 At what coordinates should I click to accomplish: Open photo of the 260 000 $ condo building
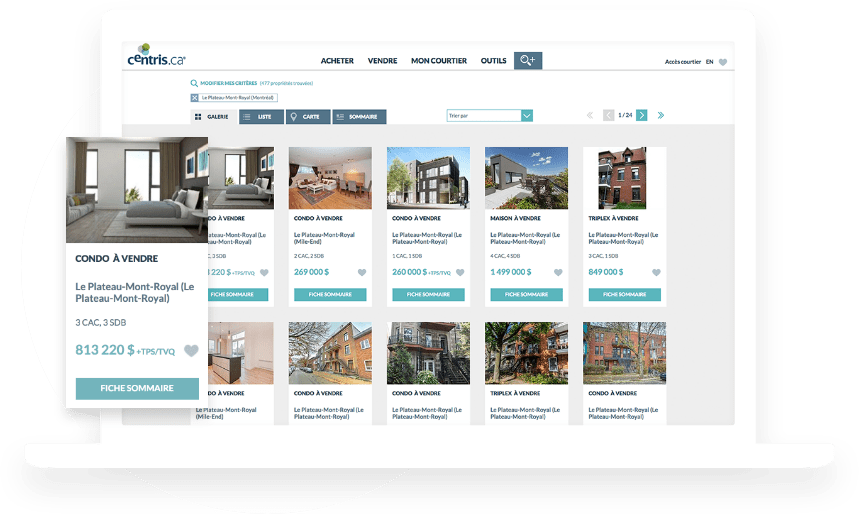pyautogui.click(x=428, y=178)
